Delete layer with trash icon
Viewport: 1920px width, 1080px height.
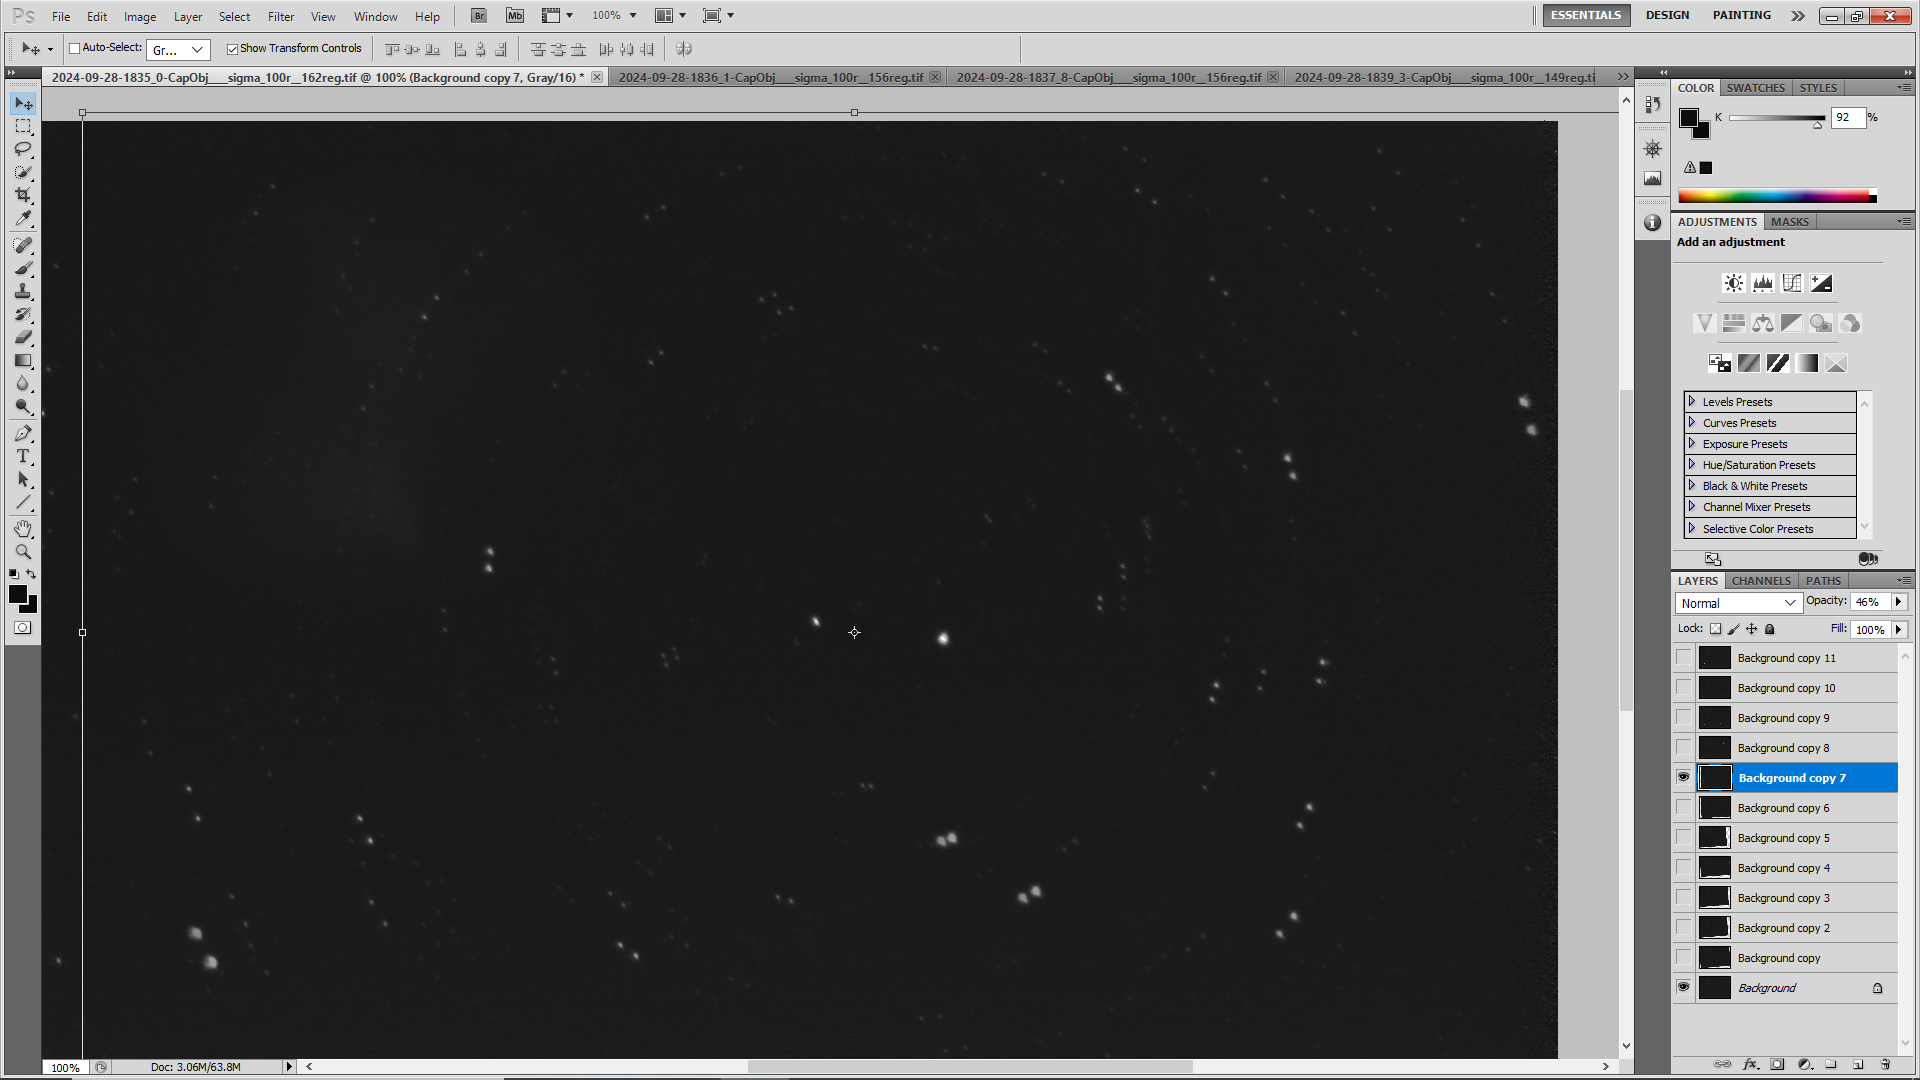coord(1885,1064)
